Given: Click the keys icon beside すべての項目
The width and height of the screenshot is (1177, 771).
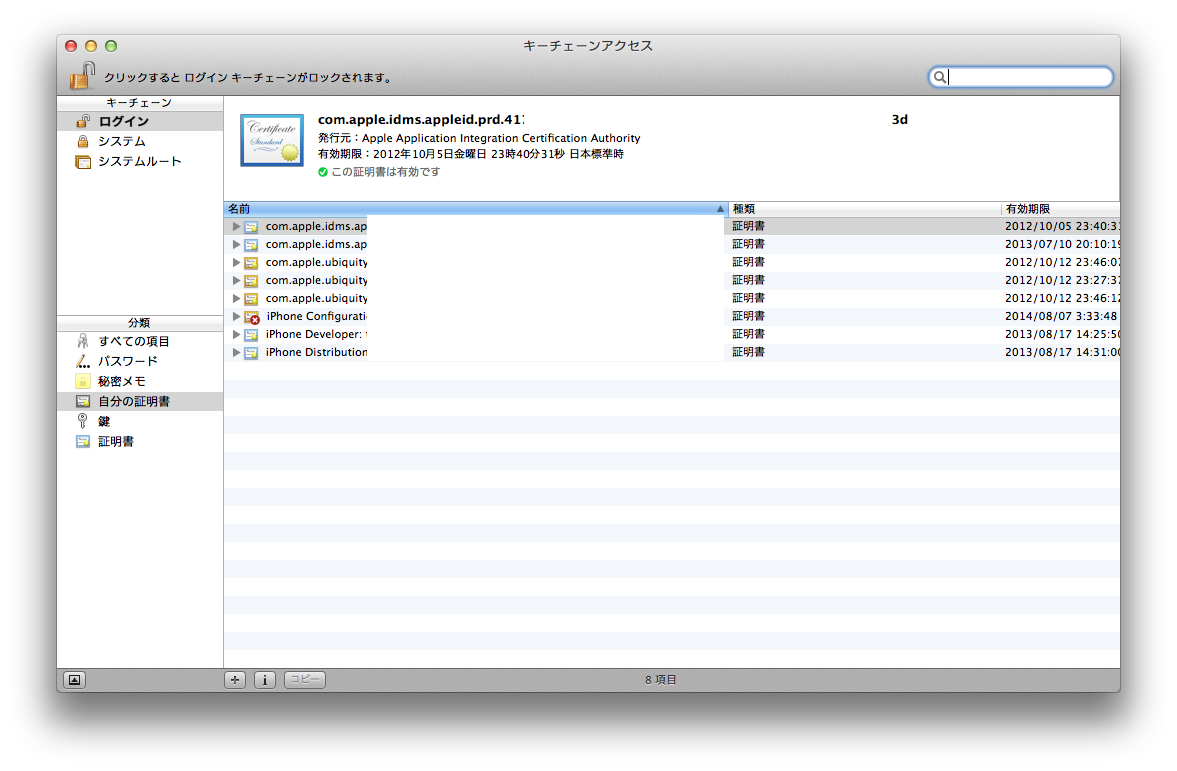Looking at the screenshot, I should click(x=83, y=341).
